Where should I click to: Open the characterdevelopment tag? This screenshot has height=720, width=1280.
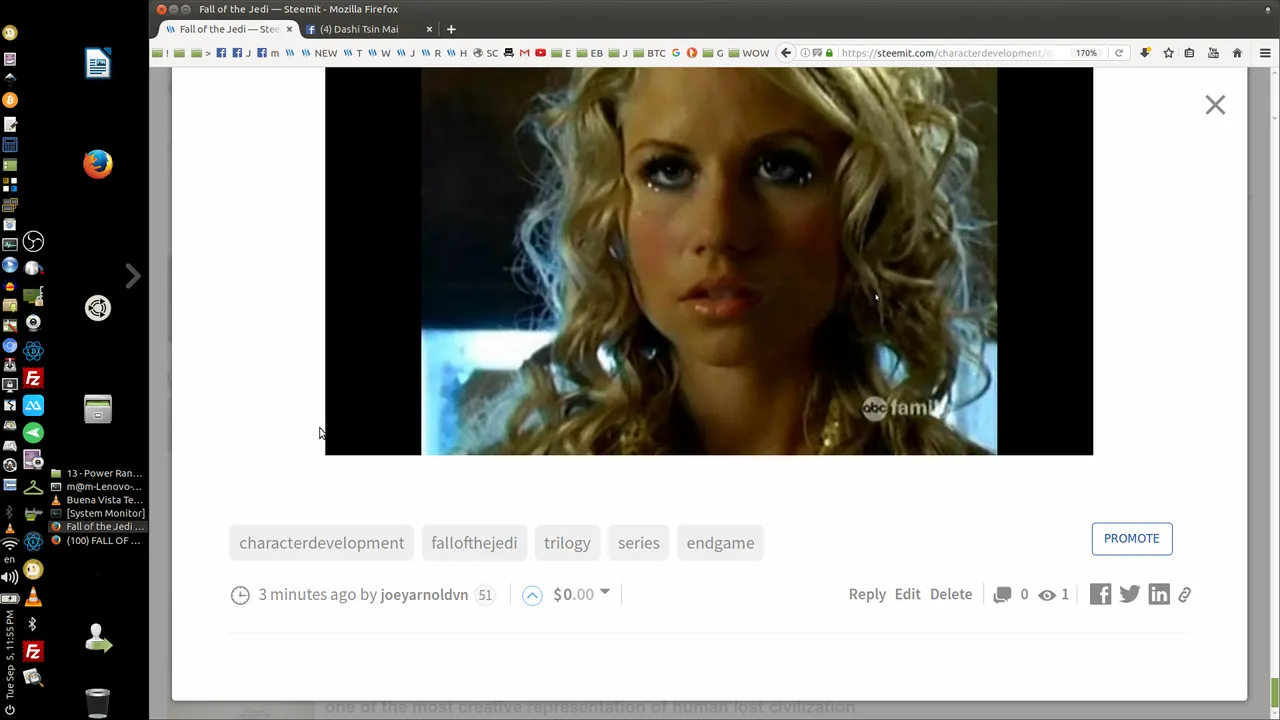point(322,543)
